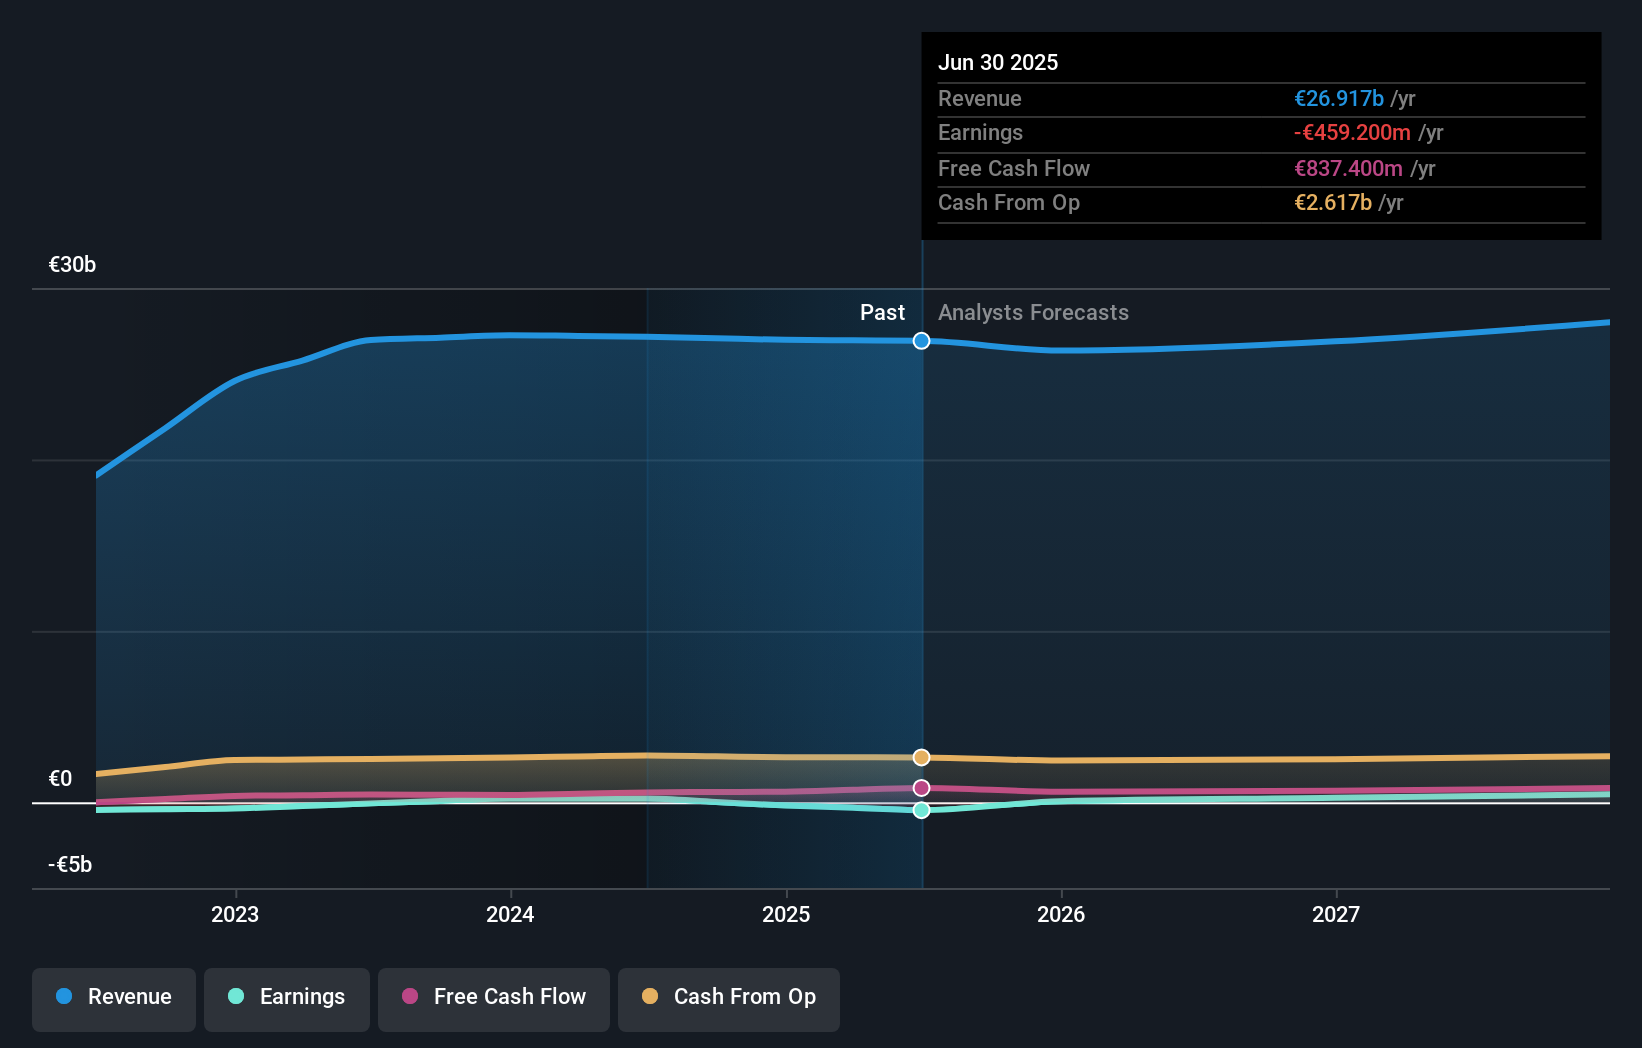Click the Analysts Forecasts label
This screenshot has height=1048, width=1642.
click(1033, 312)
